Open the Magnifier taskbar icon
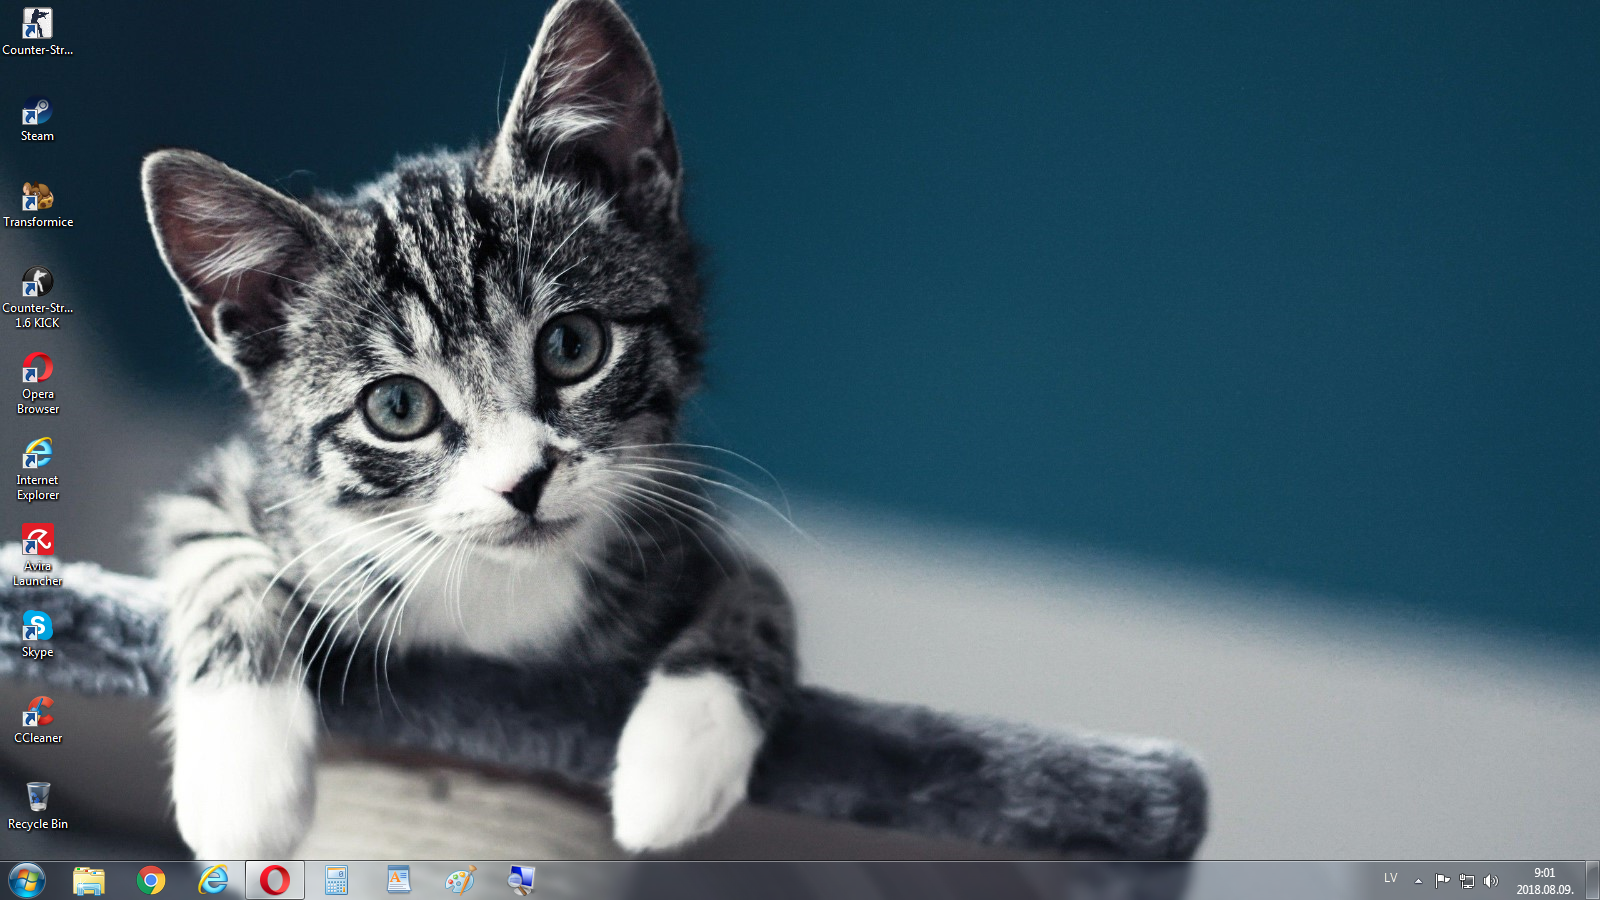 point(522,881)
